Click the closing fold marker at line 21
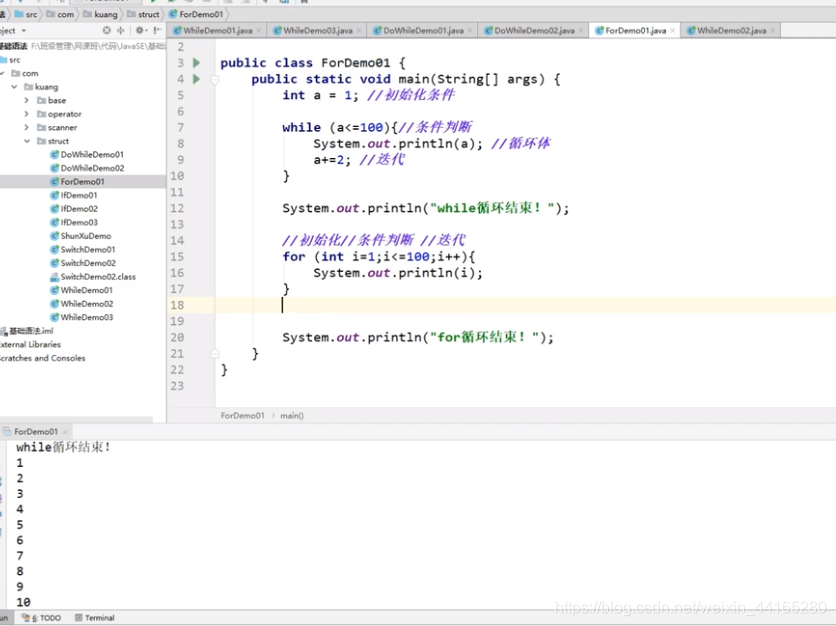 tap(215, 354)
